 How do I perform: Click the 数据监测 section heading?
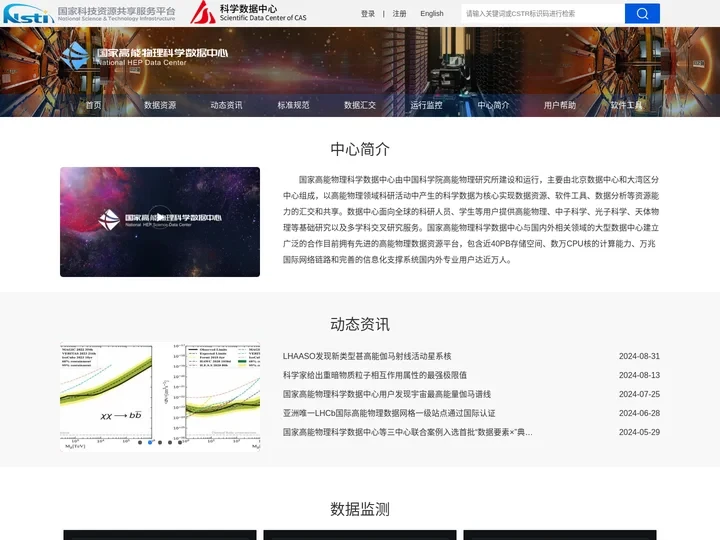[360, 509]
